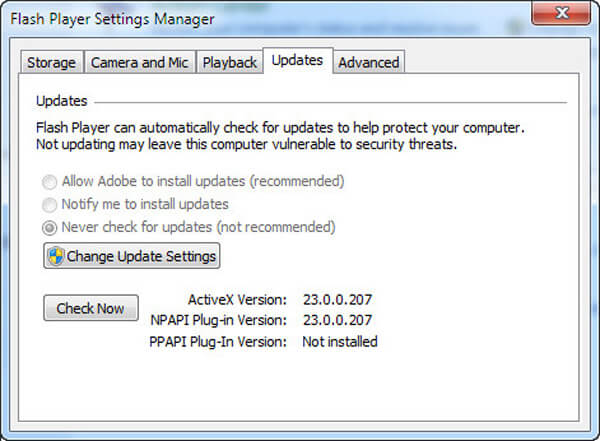Click the Allow Adobe to install updates label
The image size is (600, 441).
click(203, 181)
